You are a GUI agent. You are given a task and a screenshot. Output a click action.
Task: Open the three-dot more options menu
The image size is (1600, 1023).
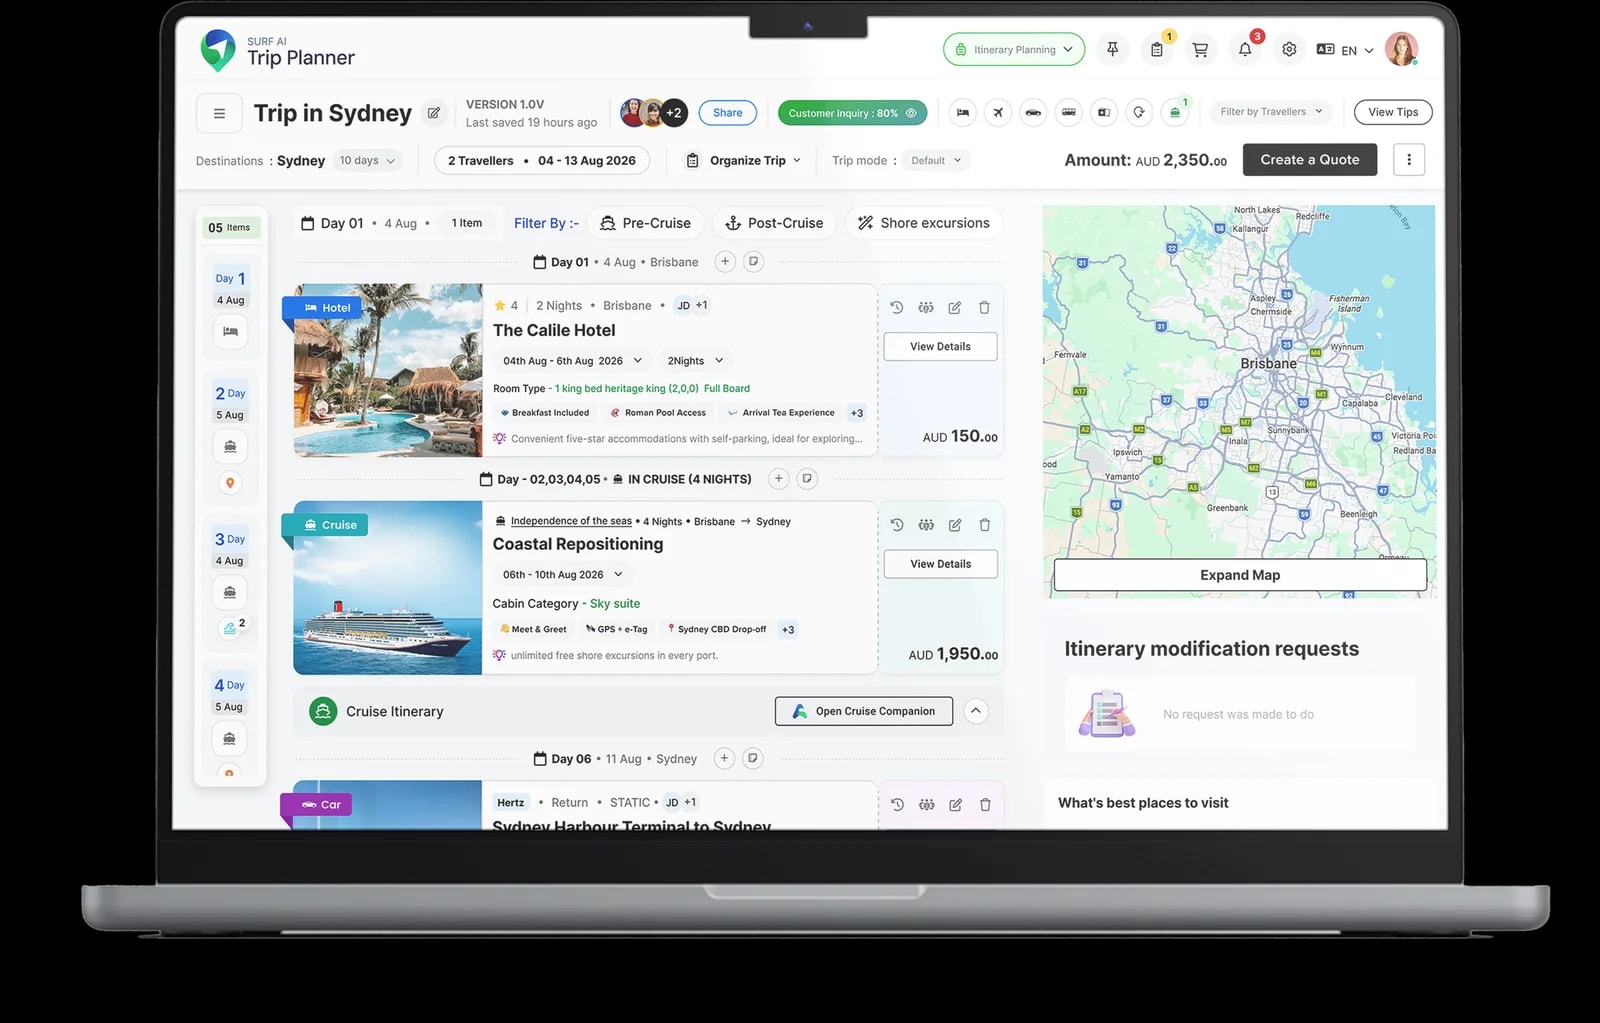click(1409, 160)
